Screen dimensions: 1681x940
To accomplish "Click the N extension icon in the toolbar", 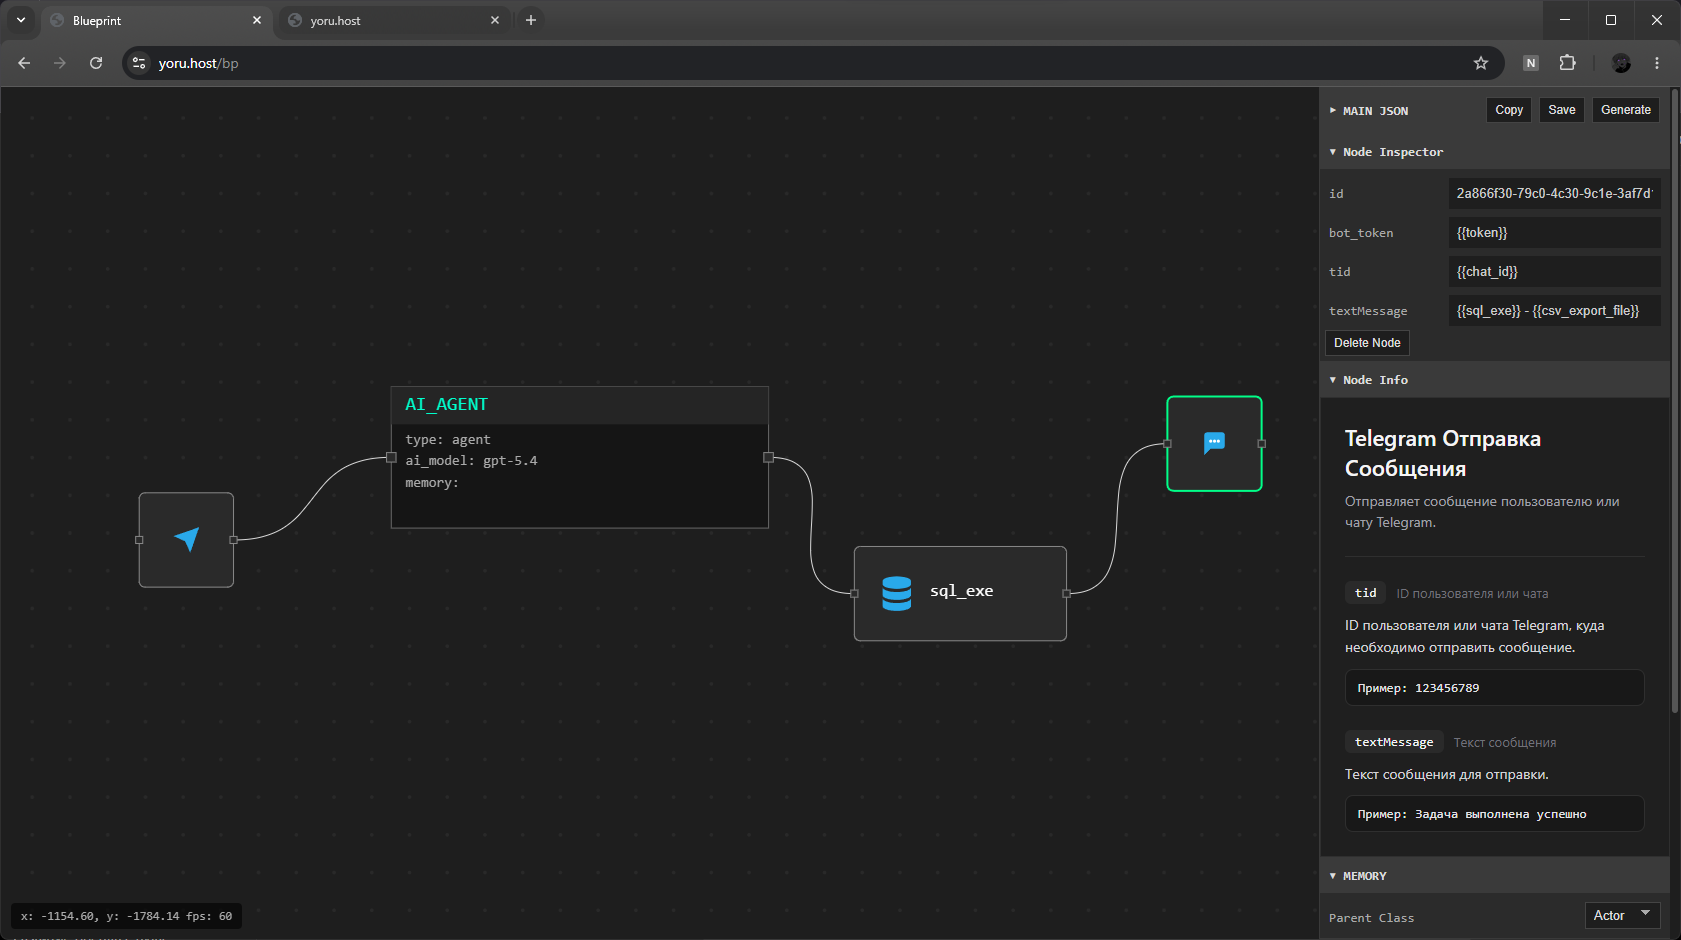I will (1530, 63).
